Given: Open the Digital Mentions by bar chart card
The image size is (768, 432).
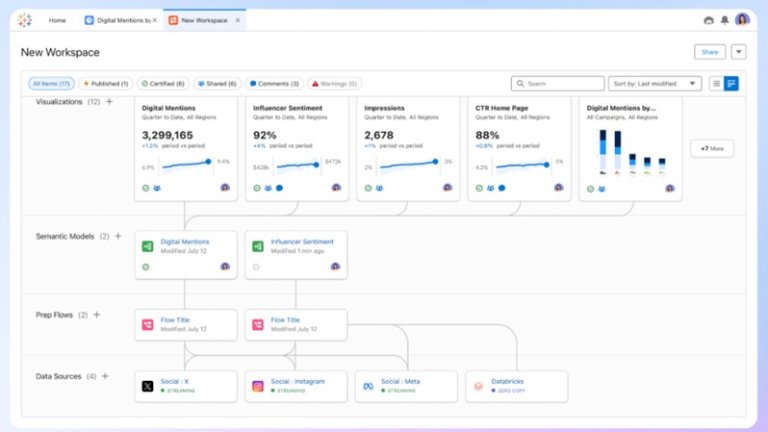Looking at the screenshot, I should 630,148.
